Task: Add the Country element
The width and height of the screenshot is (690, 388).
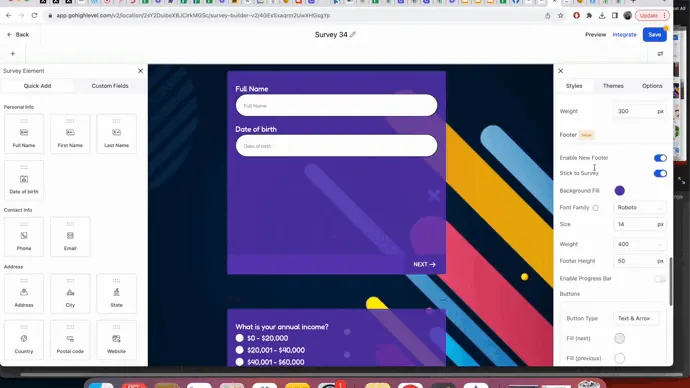Action: point(24,340)
